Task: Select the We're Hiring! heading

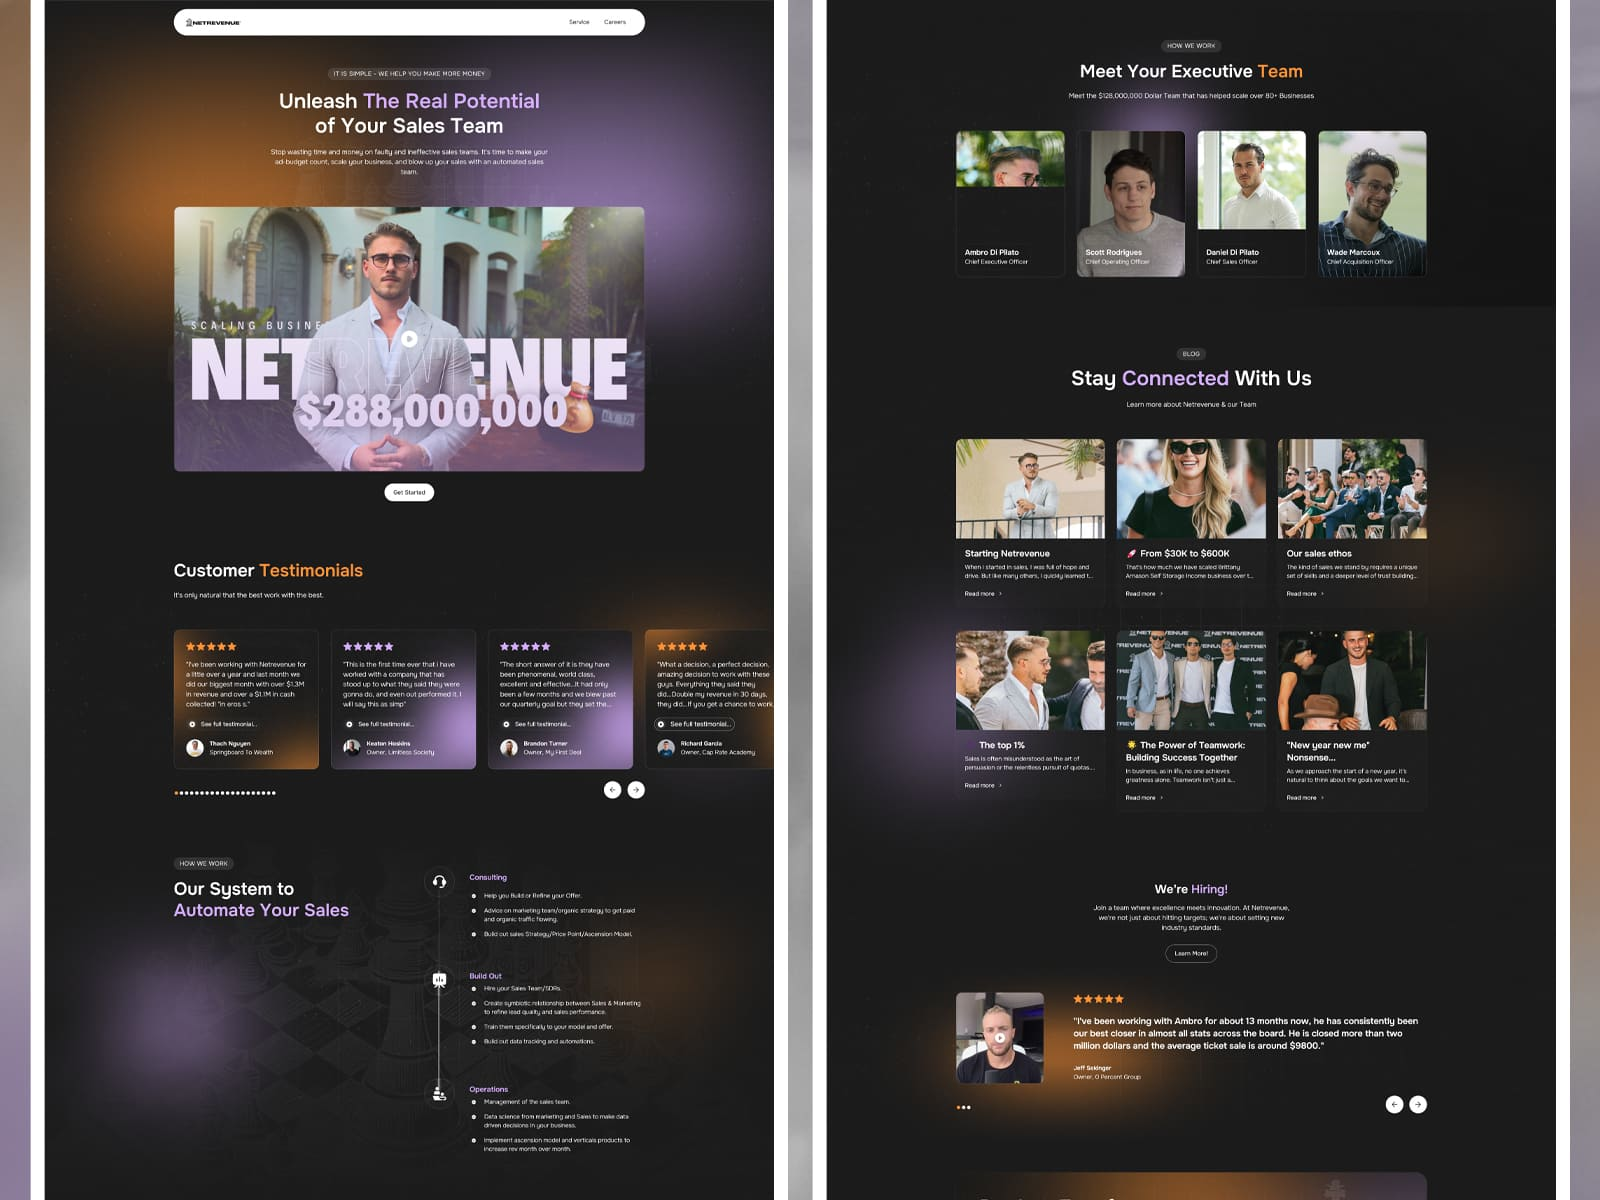Action: pyautogui.click(x=1191, y=889)
